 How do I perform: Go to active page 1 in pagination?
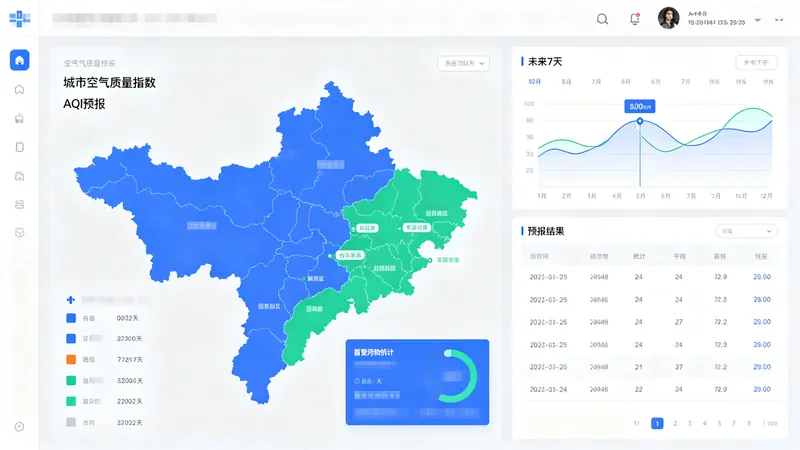click(x=657, y=423)
